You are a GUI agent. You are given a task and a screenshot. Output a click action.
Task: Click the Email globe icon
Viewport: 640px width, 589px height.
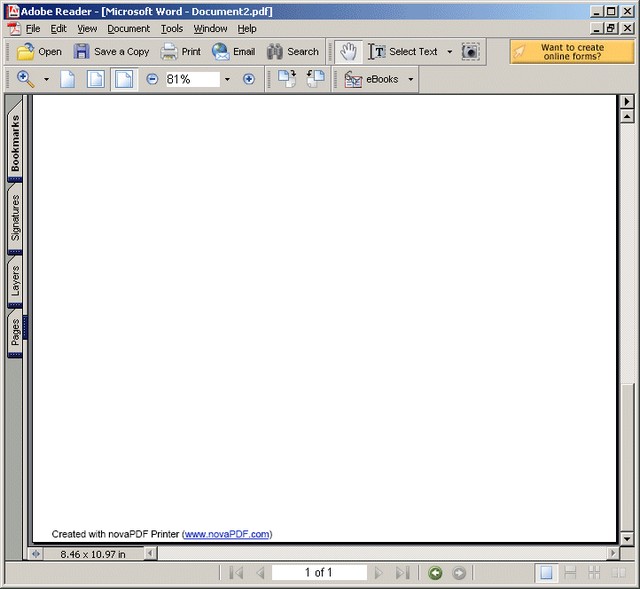tap(221, 52)
